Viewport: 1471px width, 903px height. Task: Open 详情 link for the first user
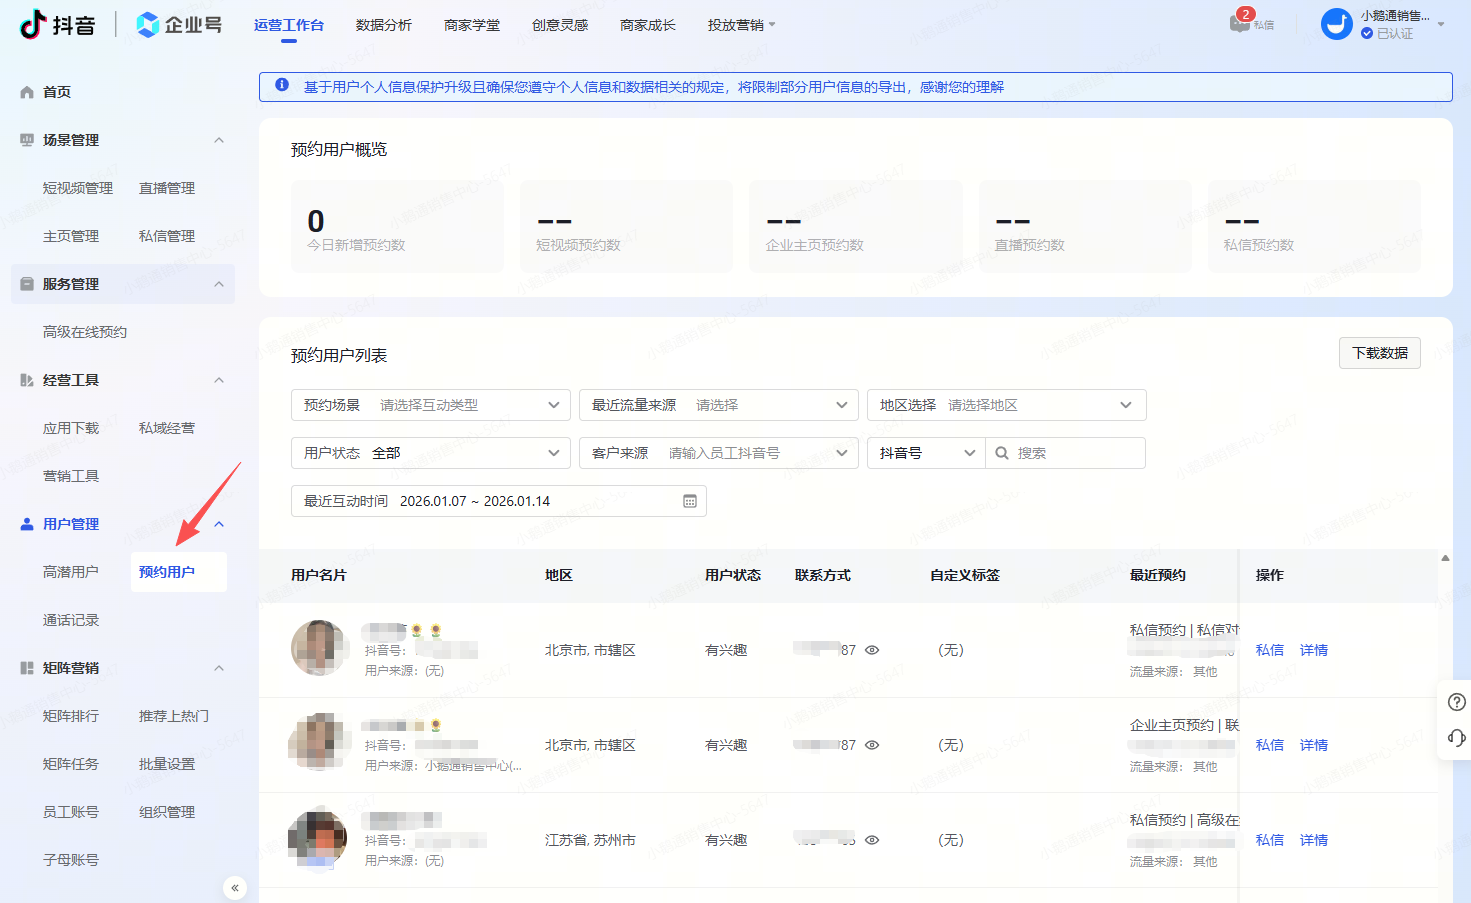(1313, 649)
